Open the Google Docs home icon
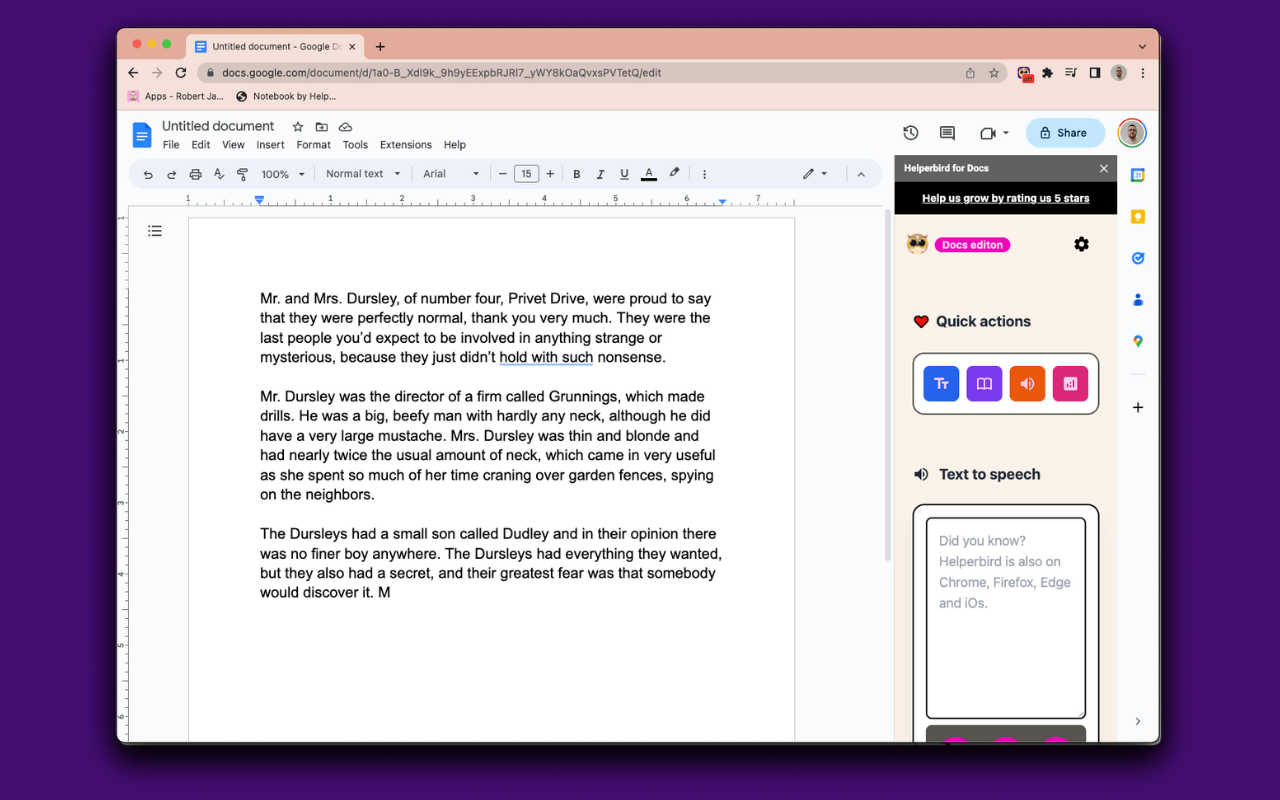 (142, 135)
